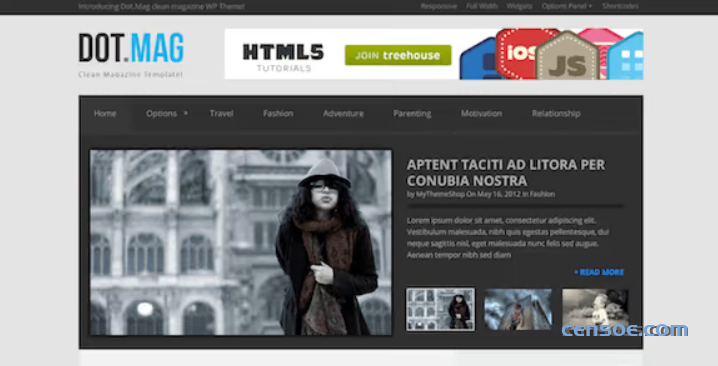The image size is (718, 366).
Task: Open the Relationship navigation item
Action: tap(556, 114)
